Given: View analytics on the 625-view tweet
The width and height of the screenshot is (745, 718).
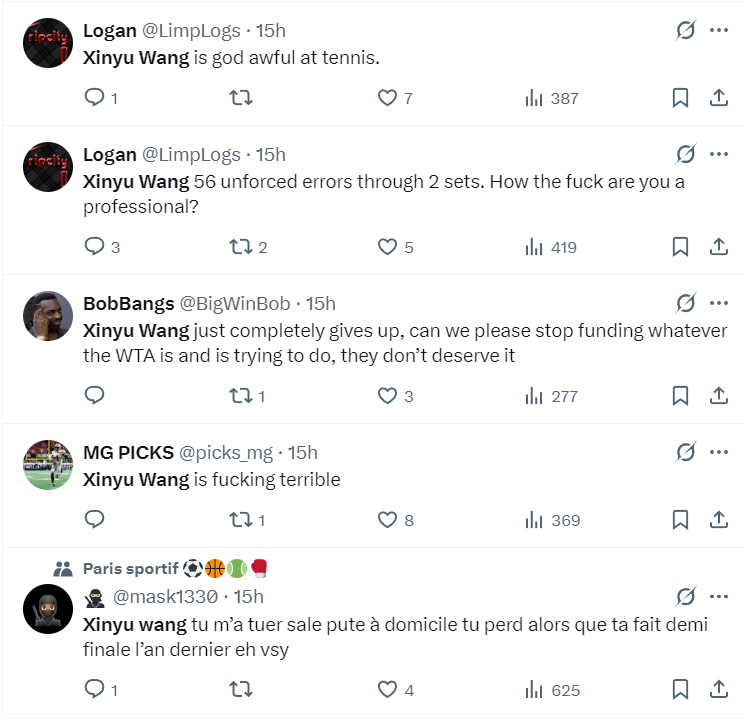Looking at the screenshot, I should pos(551,689).
